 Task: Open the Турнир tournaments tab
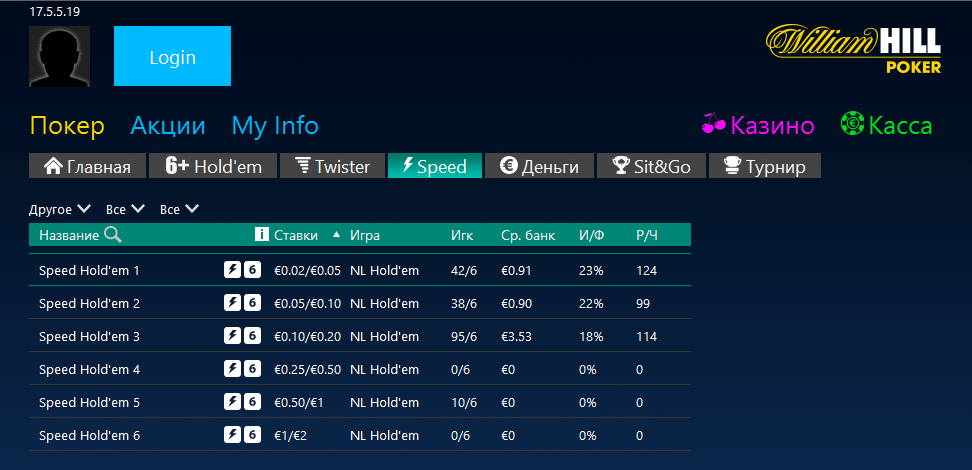tap(765, 166)
